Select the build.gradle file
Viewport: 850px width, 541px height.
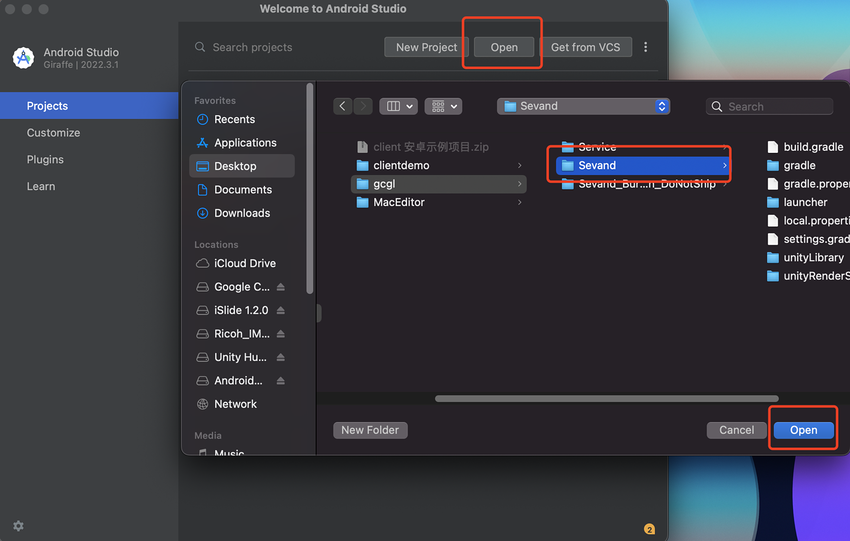[808, 147]
